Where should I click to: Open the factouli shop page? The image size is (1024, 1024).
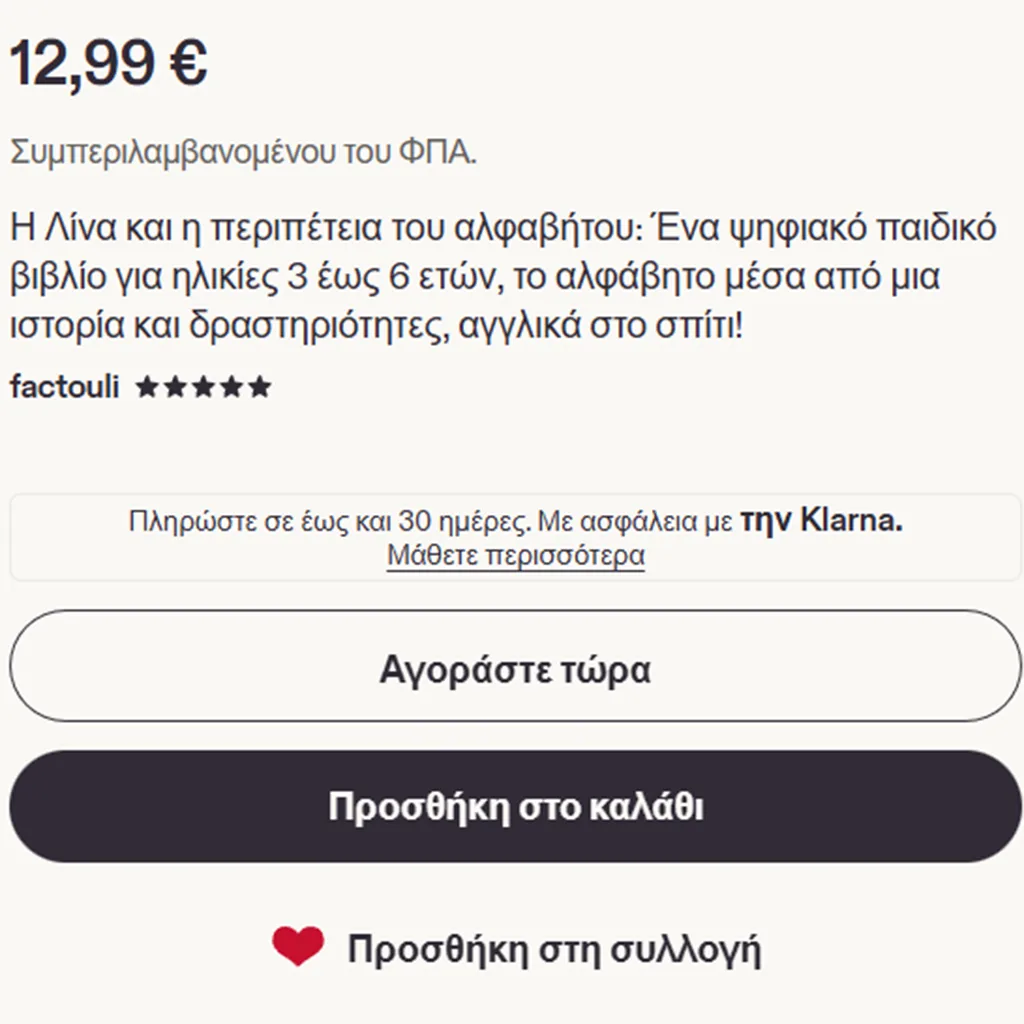(x=65, y=387)
